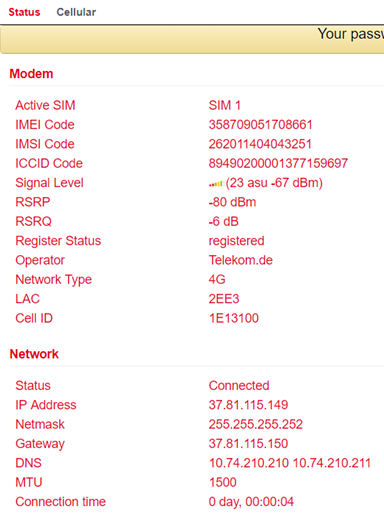
Task: Click the DNS servers value
Action: pyautogui.click(x=290, y=463)
